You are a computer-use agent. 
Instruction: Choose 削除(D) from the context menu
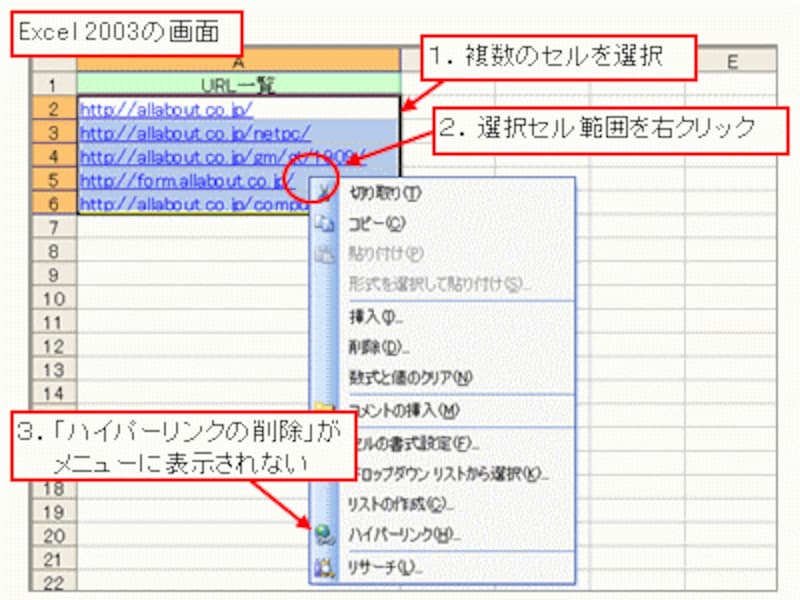[379, 347]
